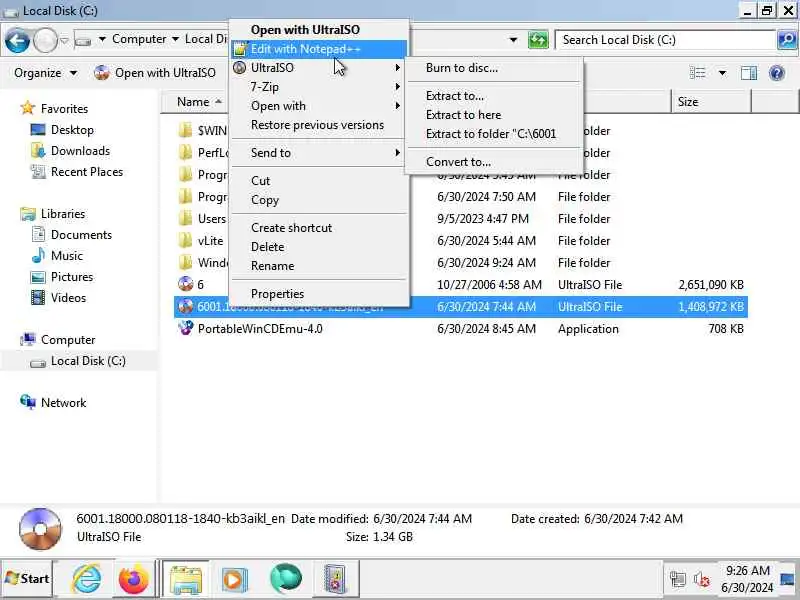
Task: Open Properties from the context menu
Action: (x=319, y=294)
